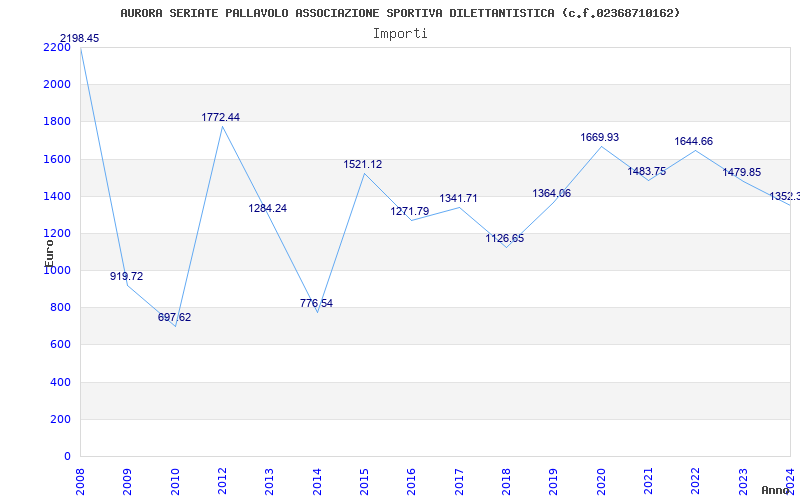800x500 pixels.
Task: Select the 200 y-axis tick label
Action: click(60, 419)
